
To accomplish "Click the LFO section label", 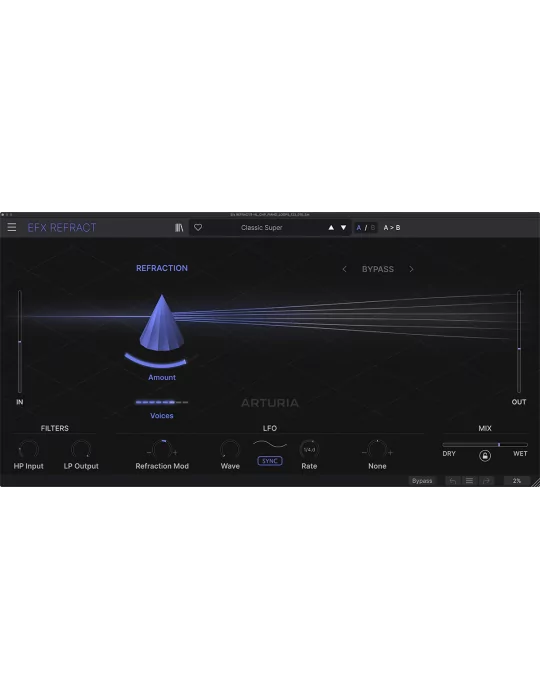I will 270,428.
